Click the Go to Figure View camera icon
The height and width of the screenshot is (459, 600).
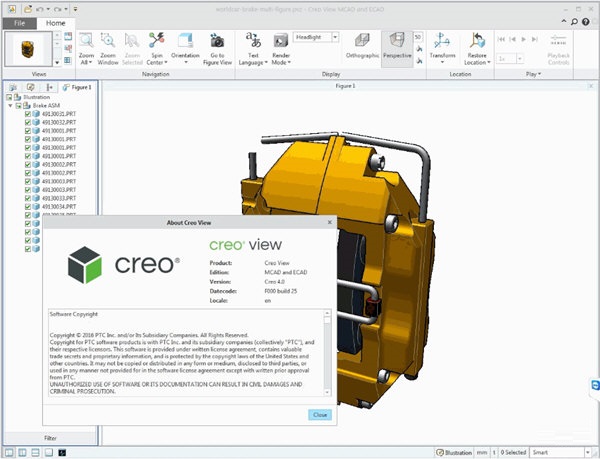click(x=217, y=42)
